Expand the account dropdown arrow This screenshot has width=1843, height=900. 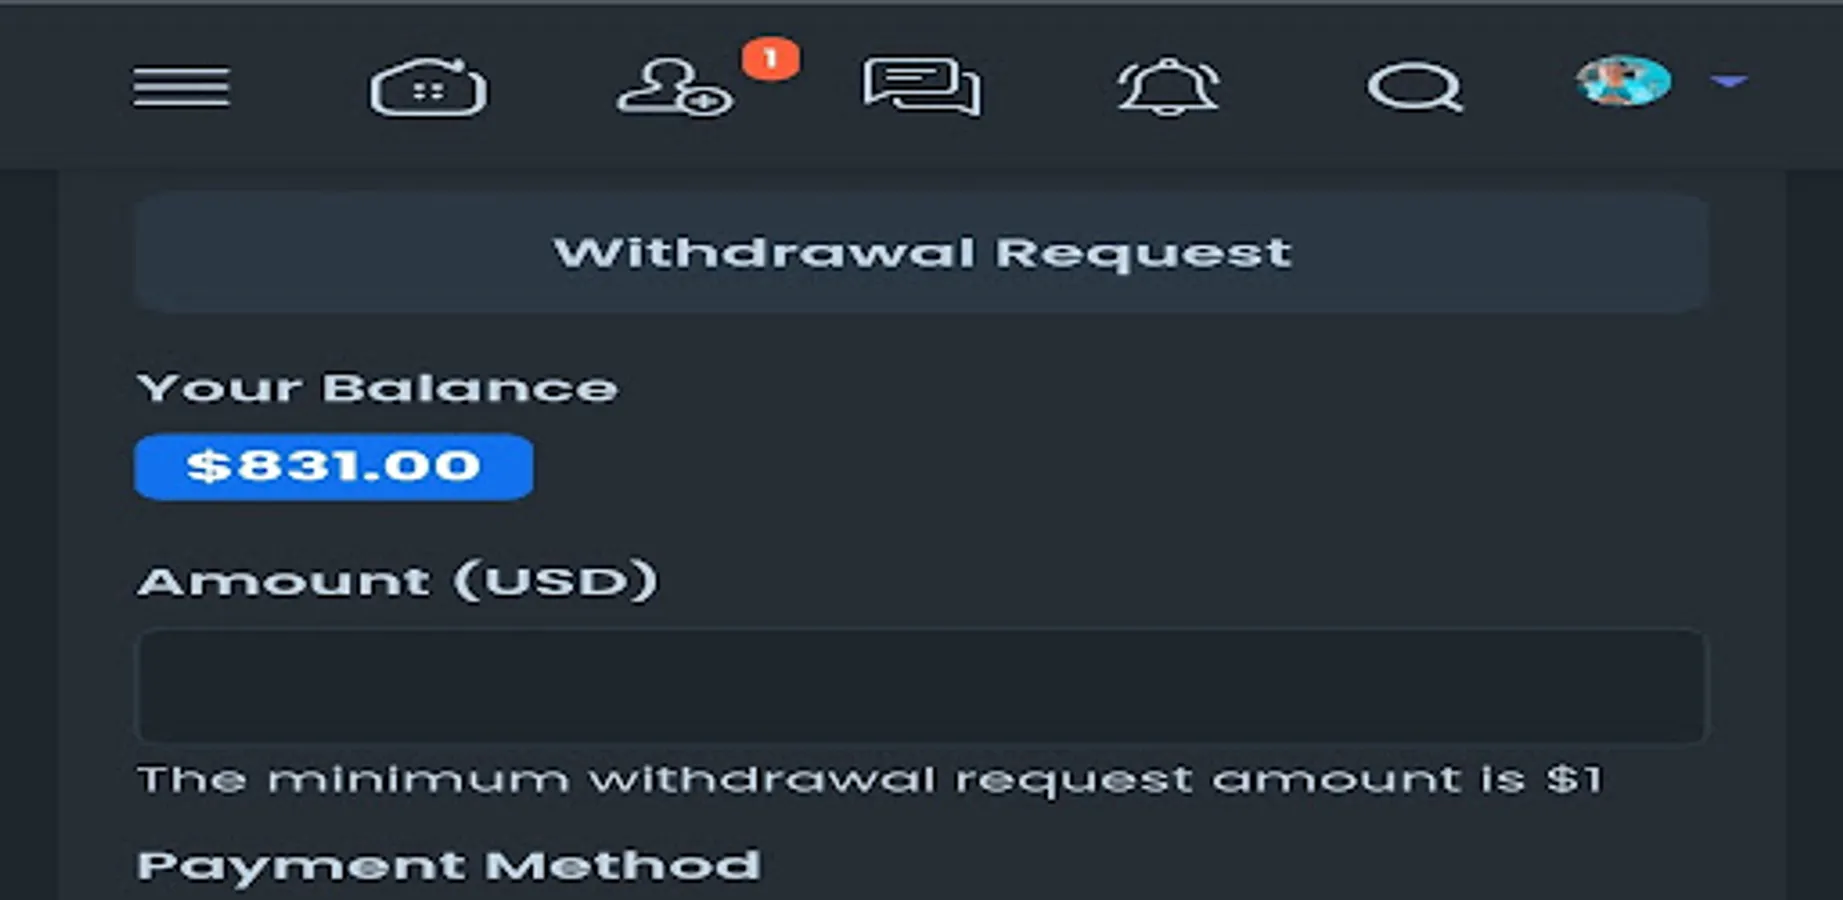(1729, 81)
